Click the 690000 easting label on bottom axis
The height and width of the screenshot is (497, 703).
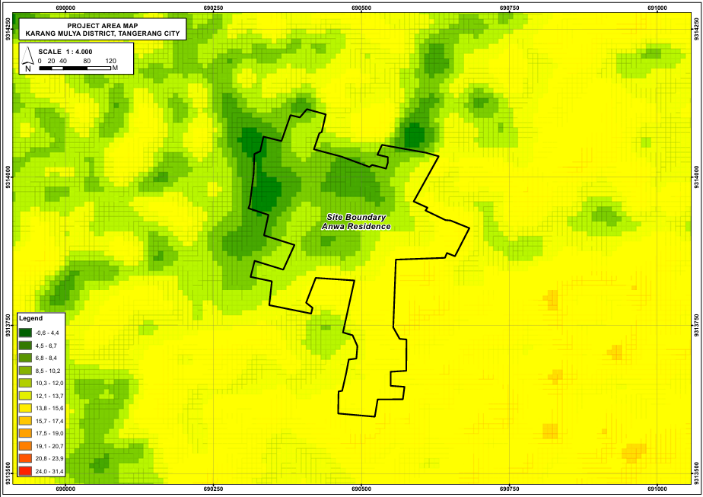point(65,489)
